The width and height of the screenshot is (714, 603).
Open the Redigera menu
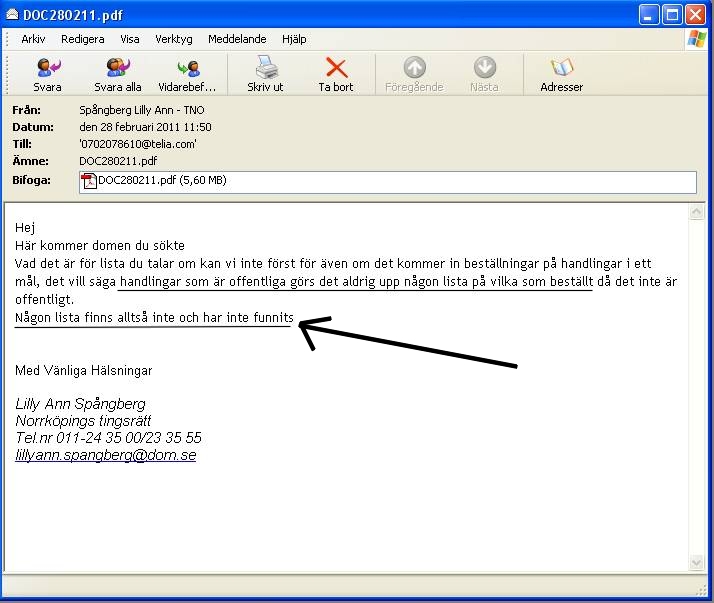(82, 39)
